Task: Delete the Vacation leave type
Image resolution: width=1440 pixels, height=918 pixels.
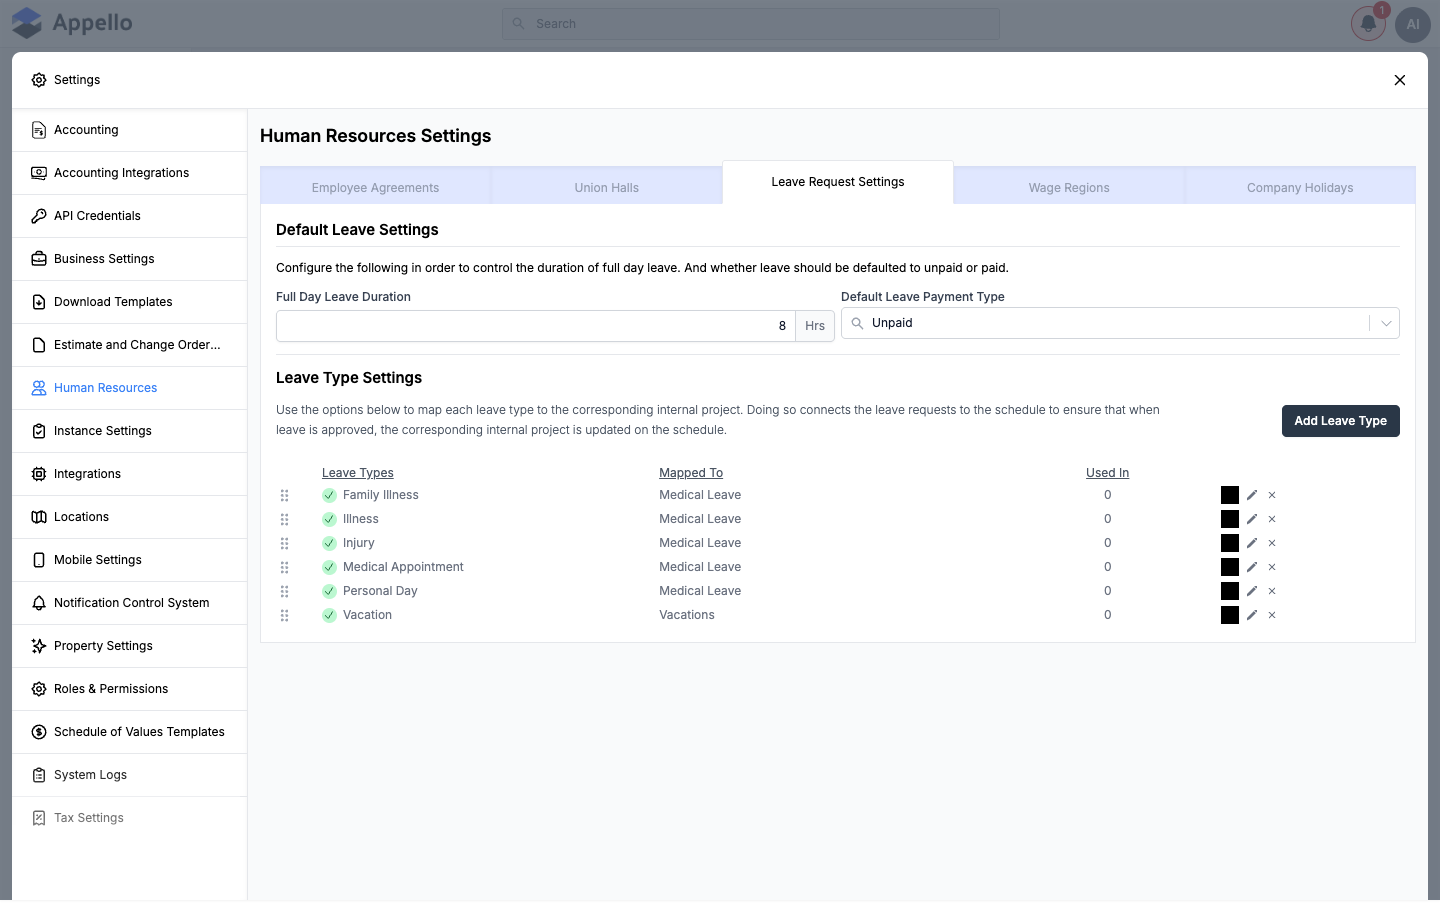Action: tap(1272, 615)
